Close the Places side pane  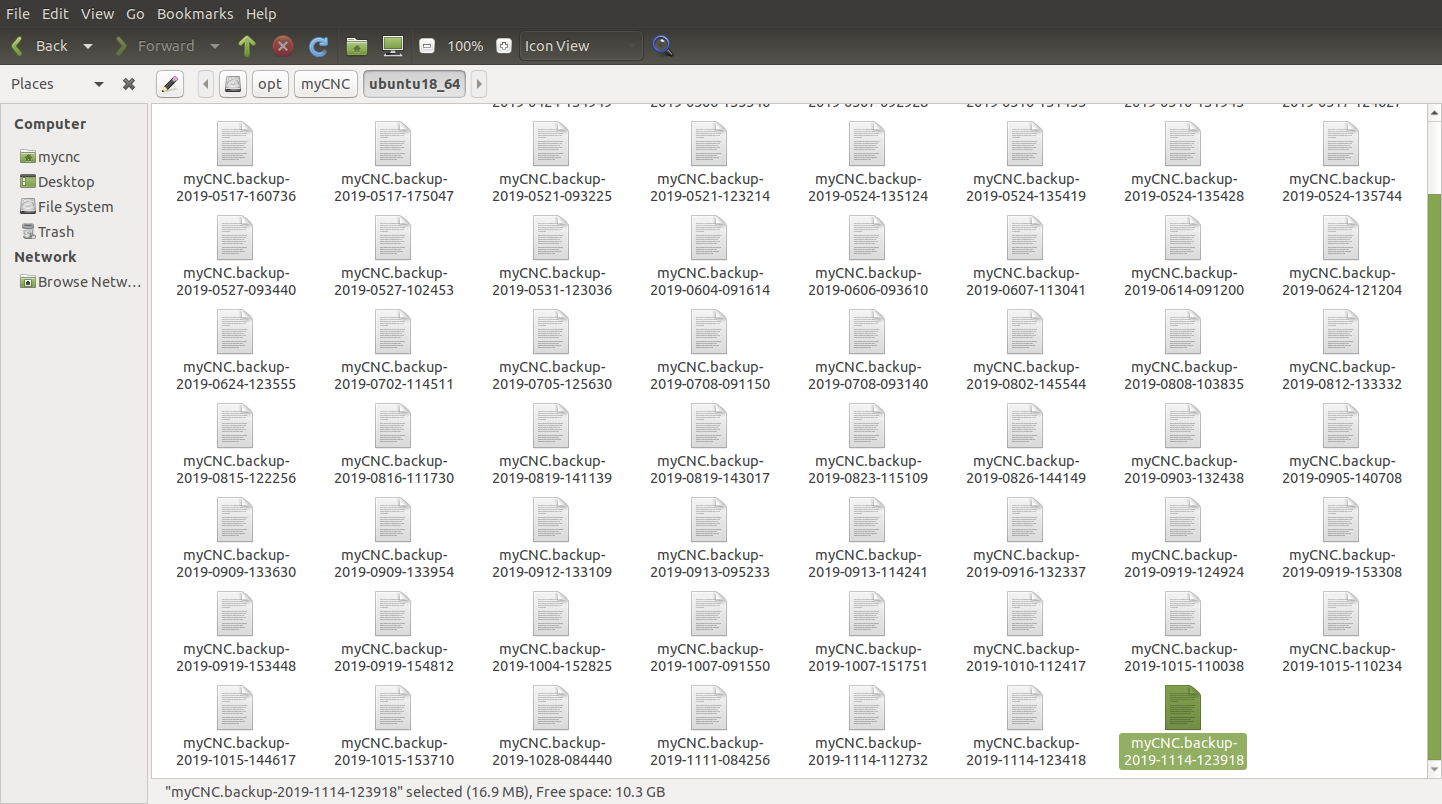(x=129, y=84)
